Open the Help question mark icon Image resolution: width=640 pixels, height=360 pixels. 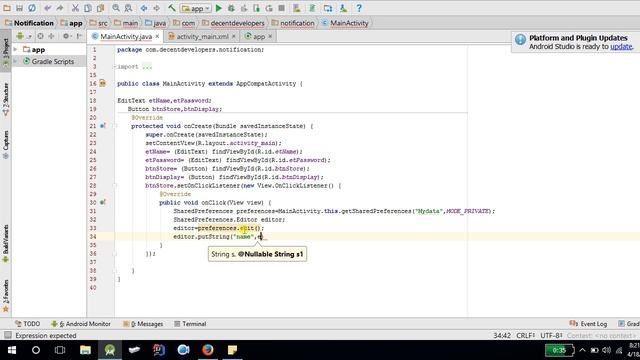[359, 8]
